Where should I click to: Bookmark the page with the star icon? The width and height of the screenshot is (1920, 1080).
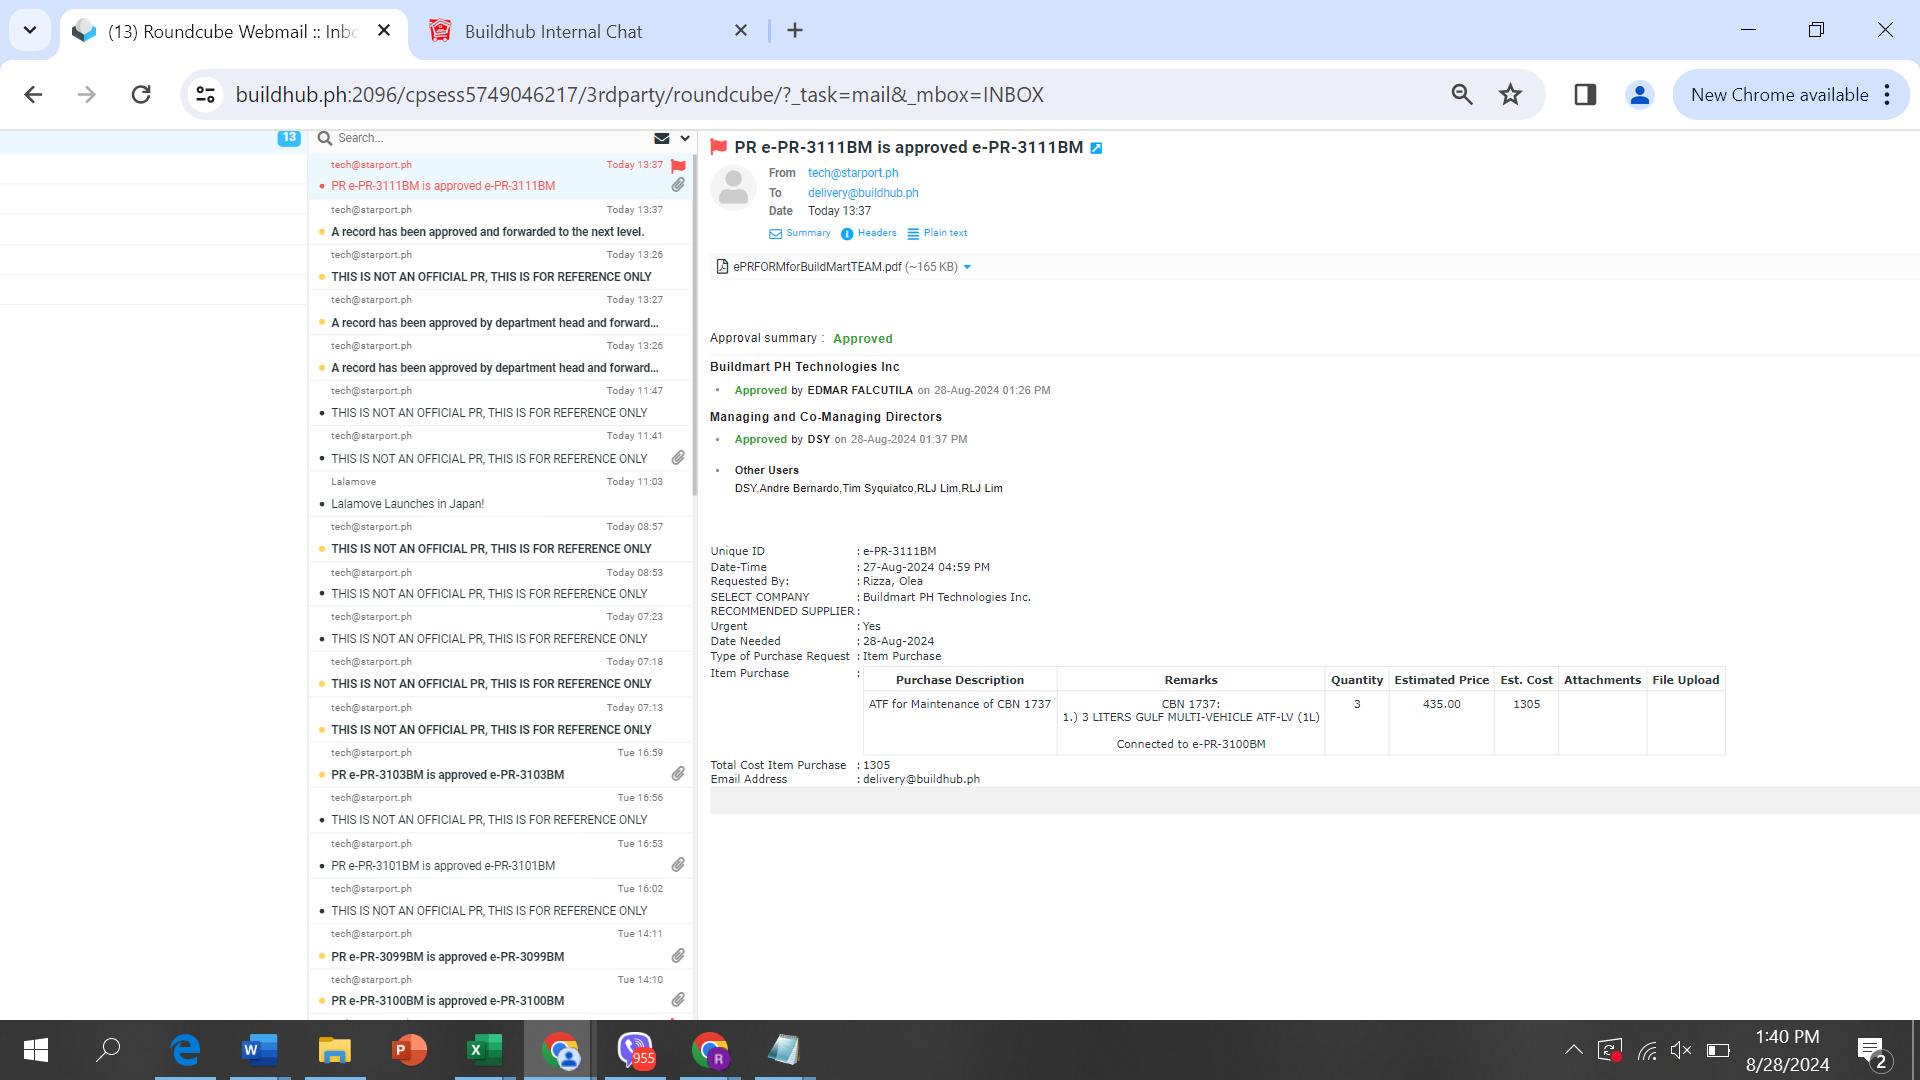(x=1510, y=95)
